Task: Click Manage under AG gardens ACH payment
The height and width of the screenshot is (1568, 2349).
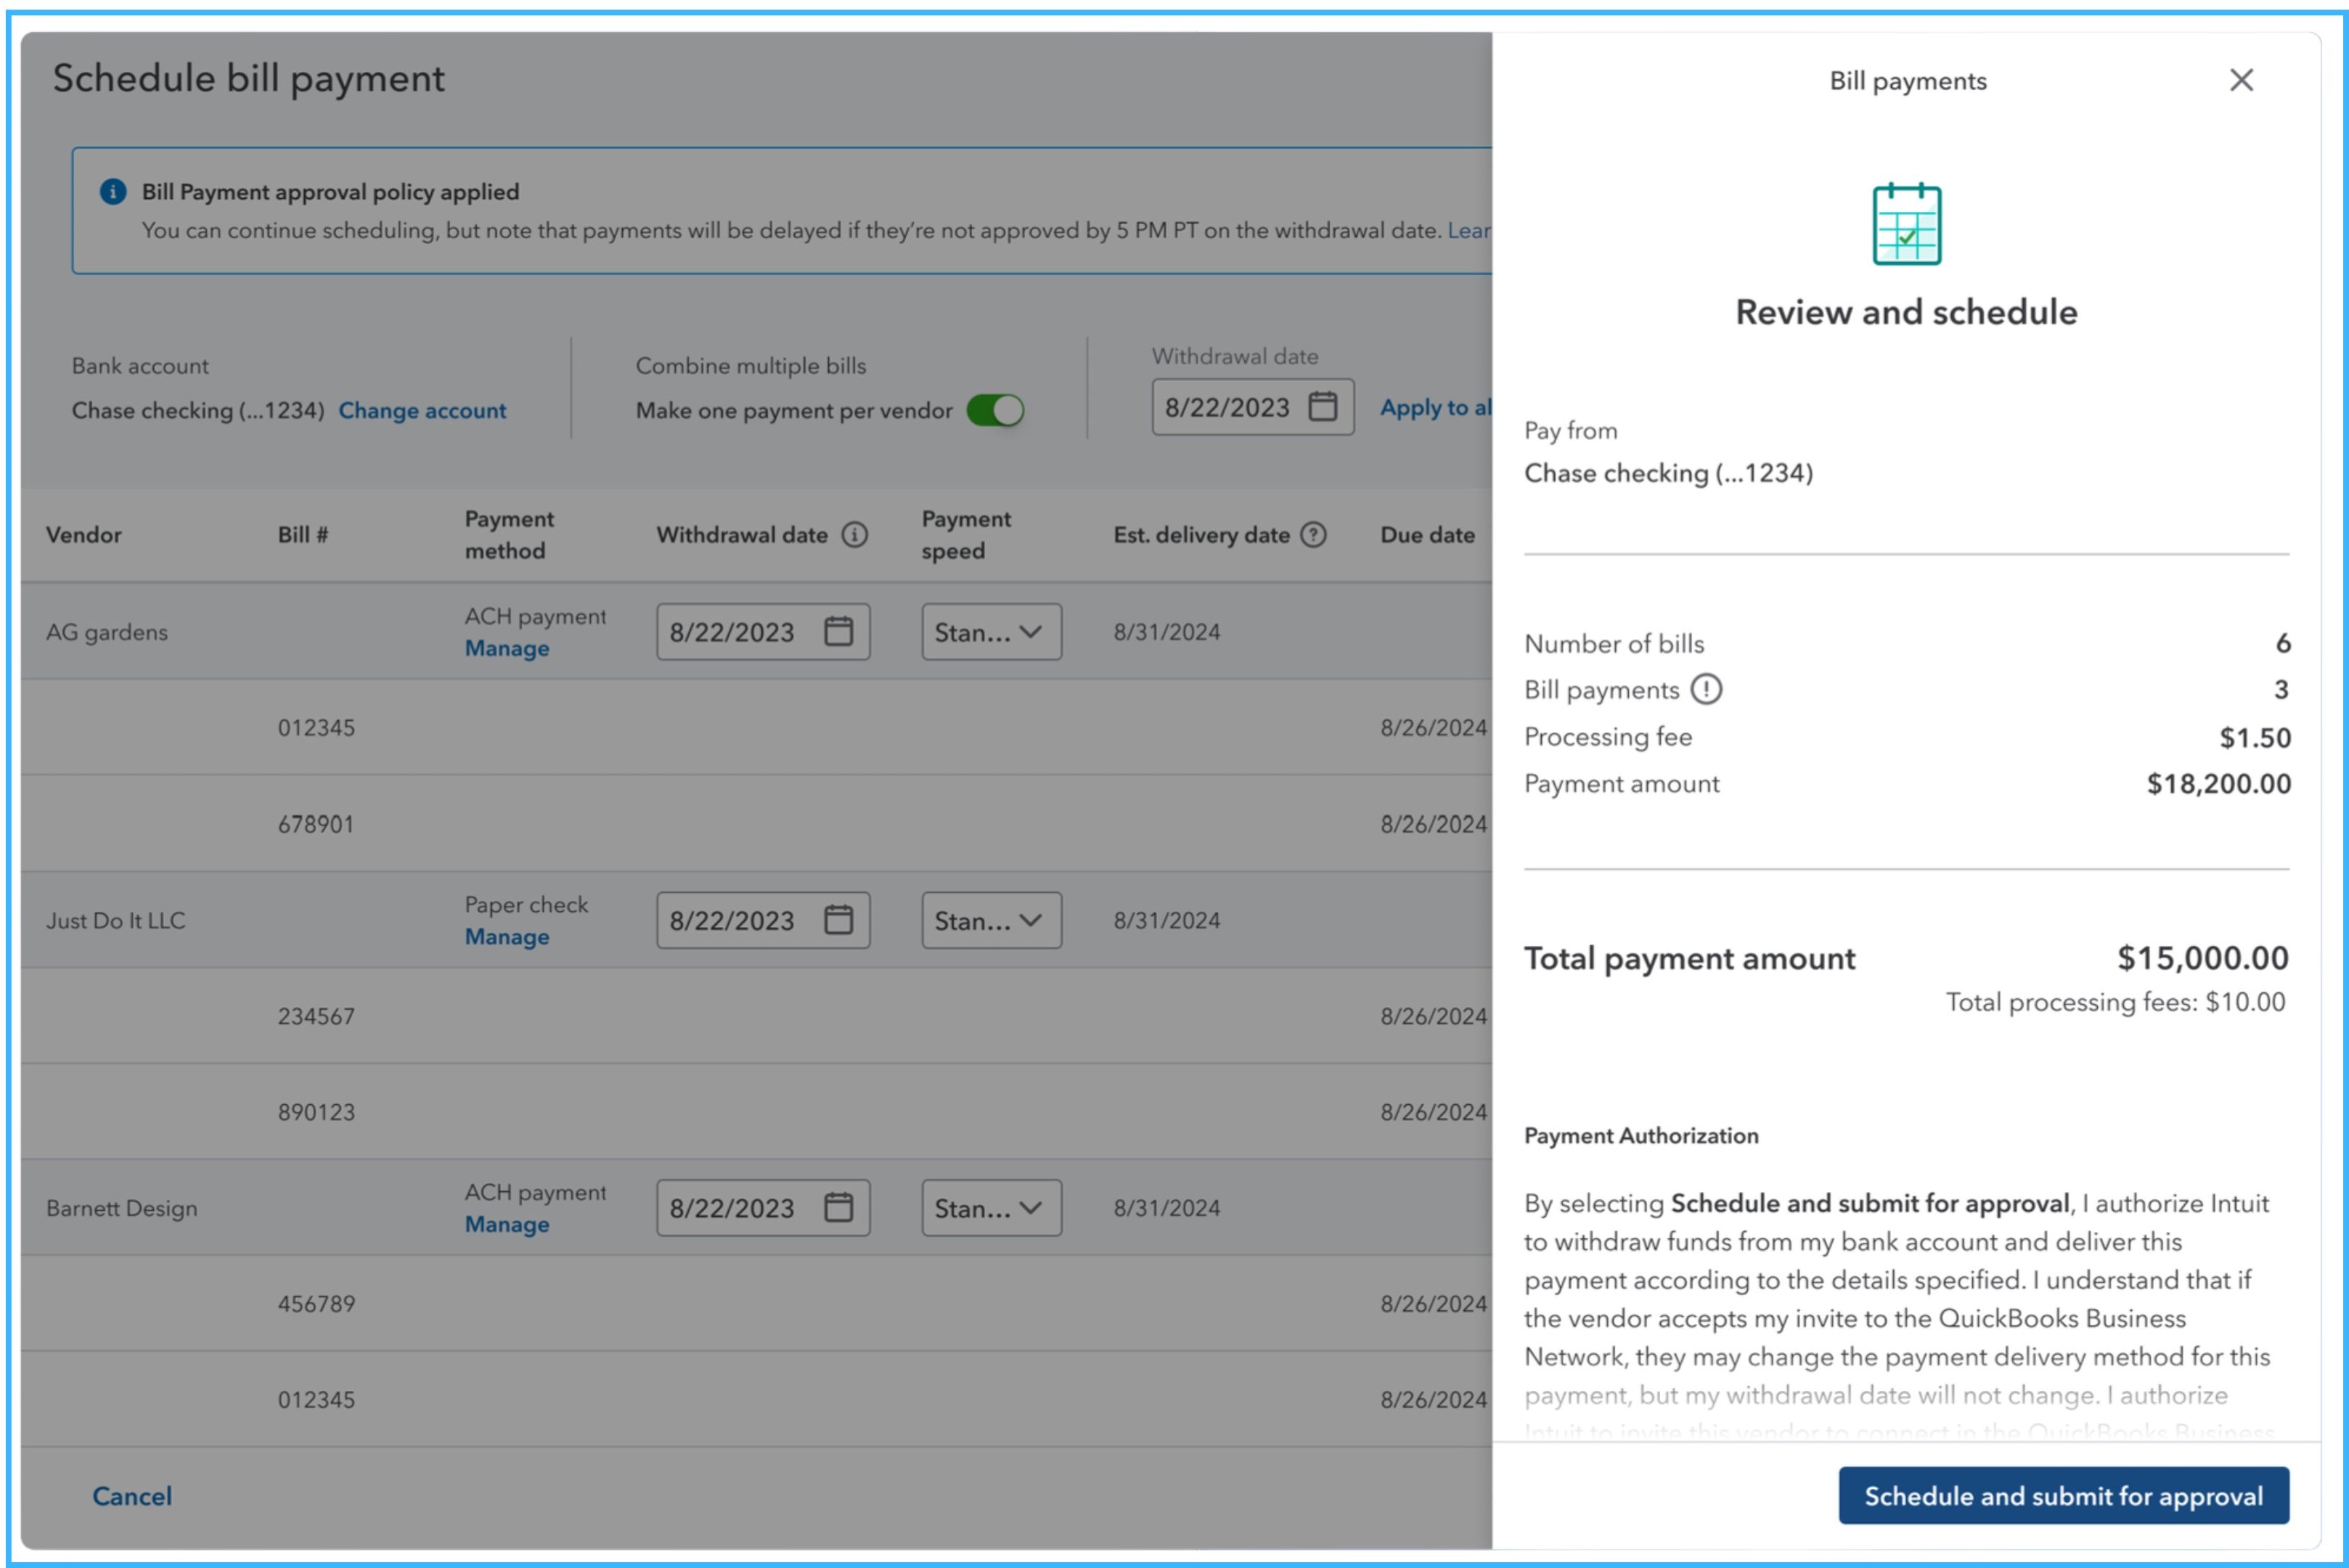Action: pos(507,648)
